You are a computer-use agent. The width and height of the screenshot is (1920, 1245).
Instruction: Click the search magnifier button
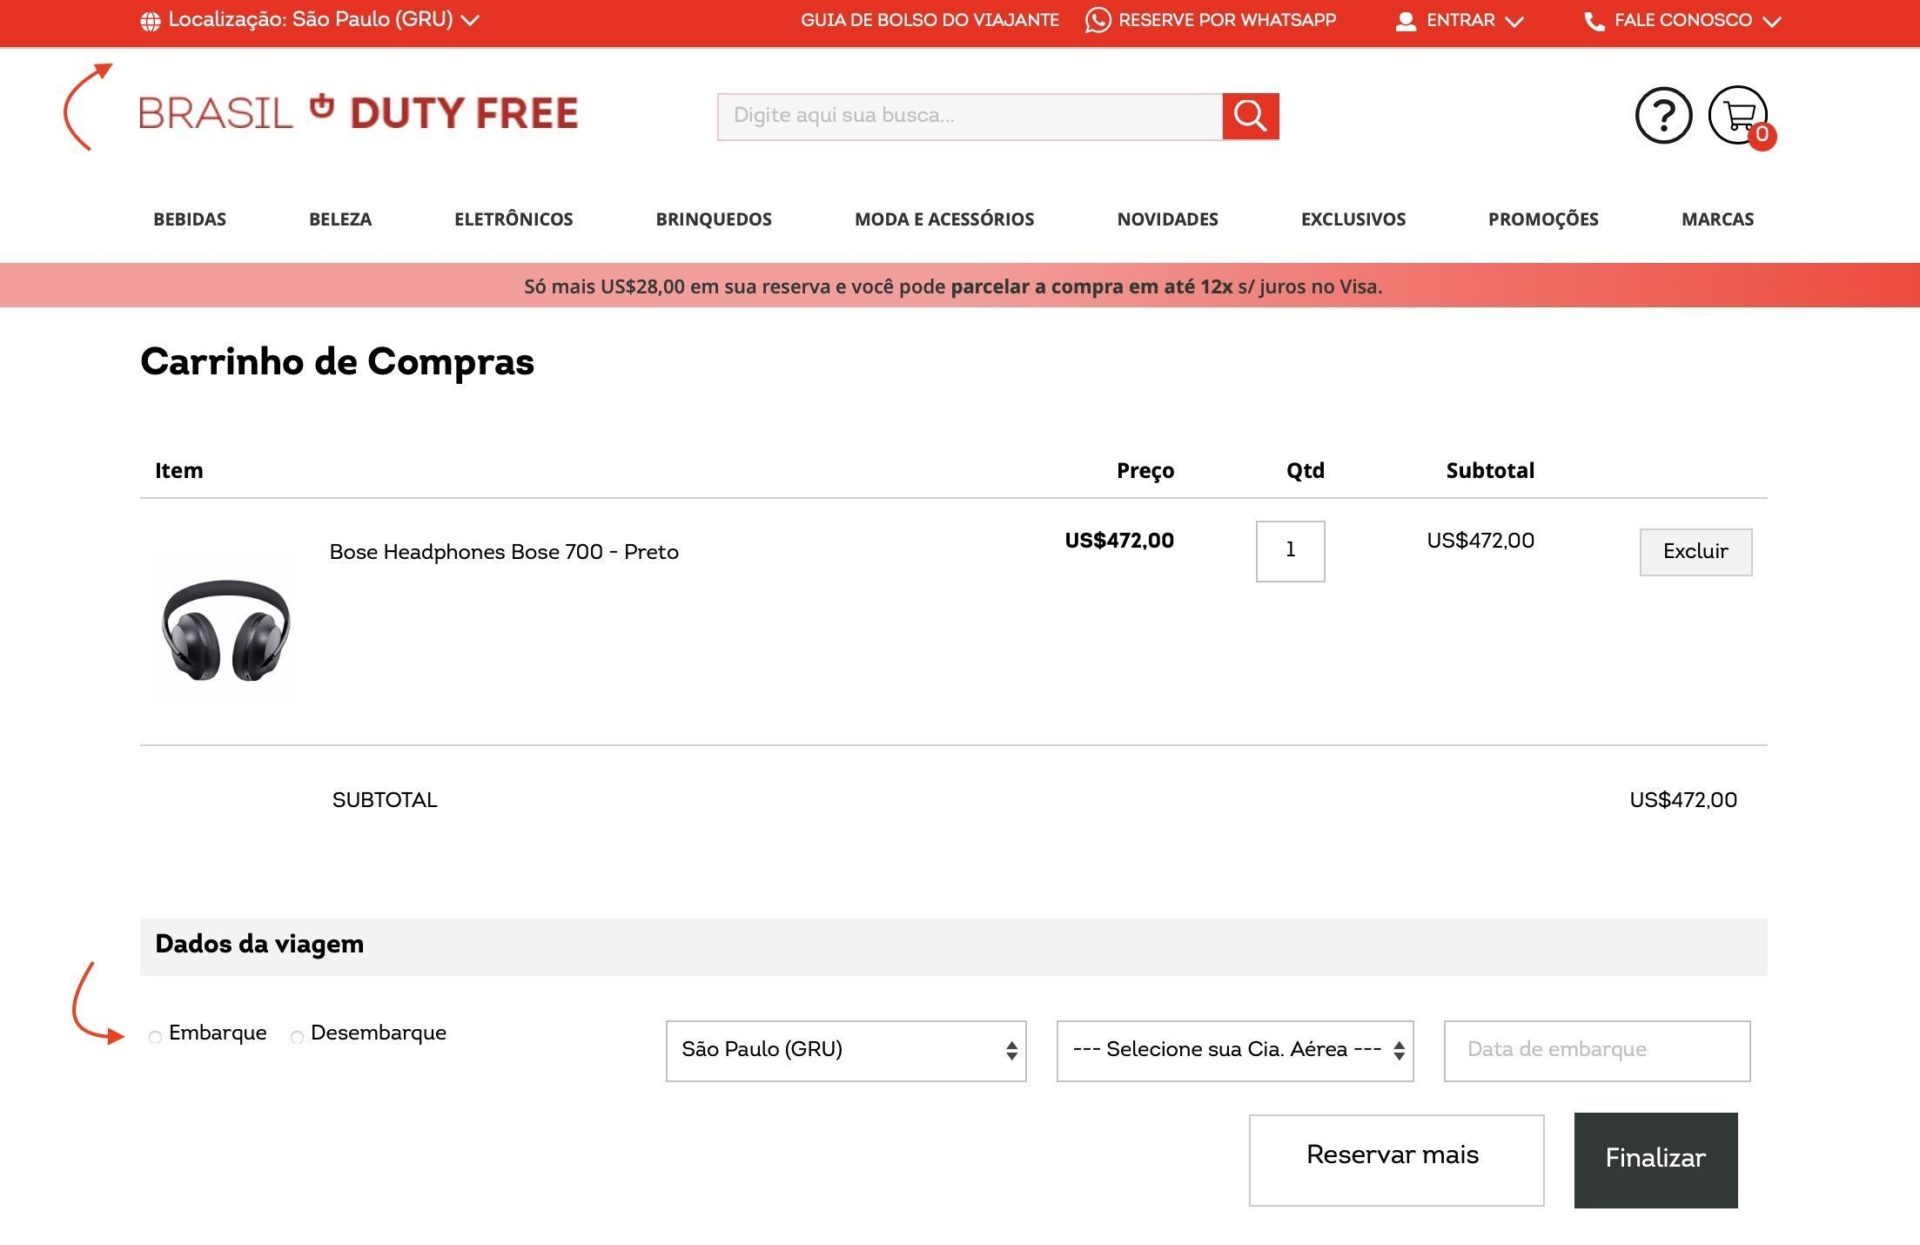click(1250, 116)
